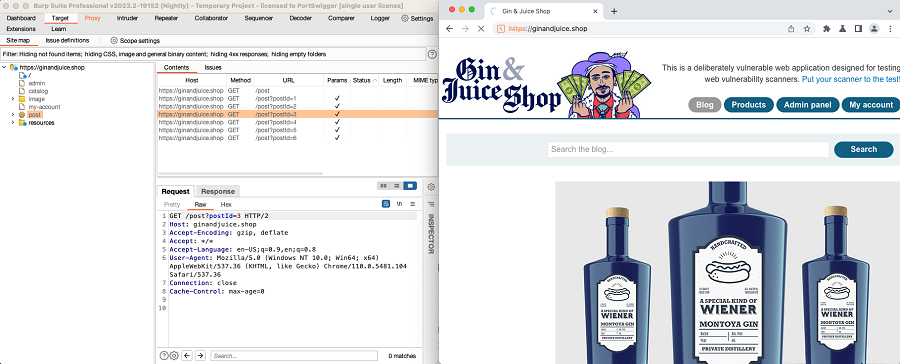
Task: Open Extensions tab in Burp
Action: [x=21, y=29]
